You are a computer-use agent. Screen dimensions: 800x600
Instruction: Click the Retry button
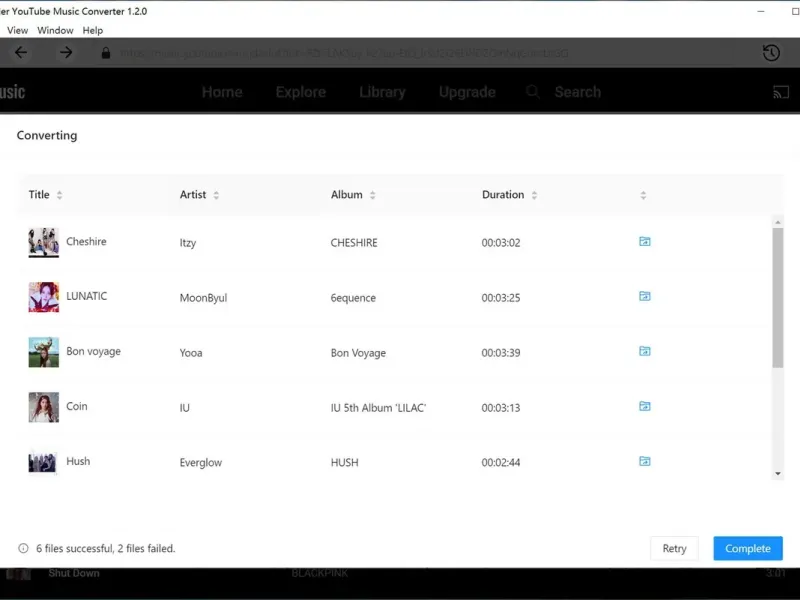point(674,548)
